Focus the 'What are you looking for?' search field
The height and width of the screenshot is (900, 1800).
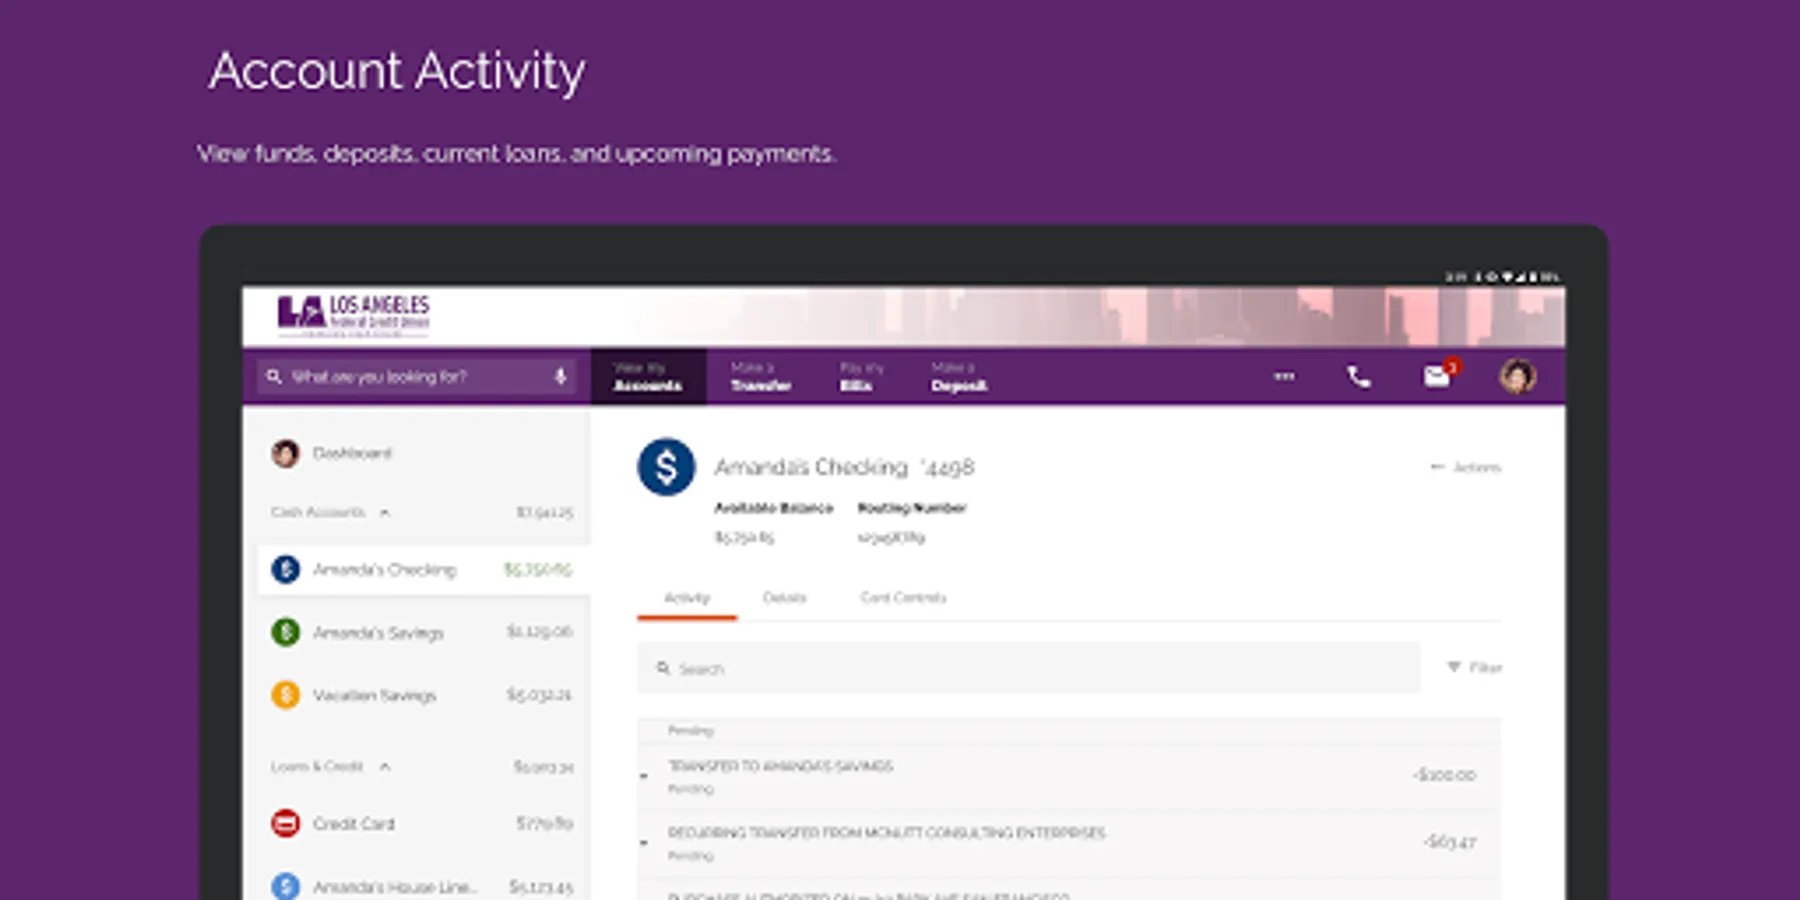416,377
